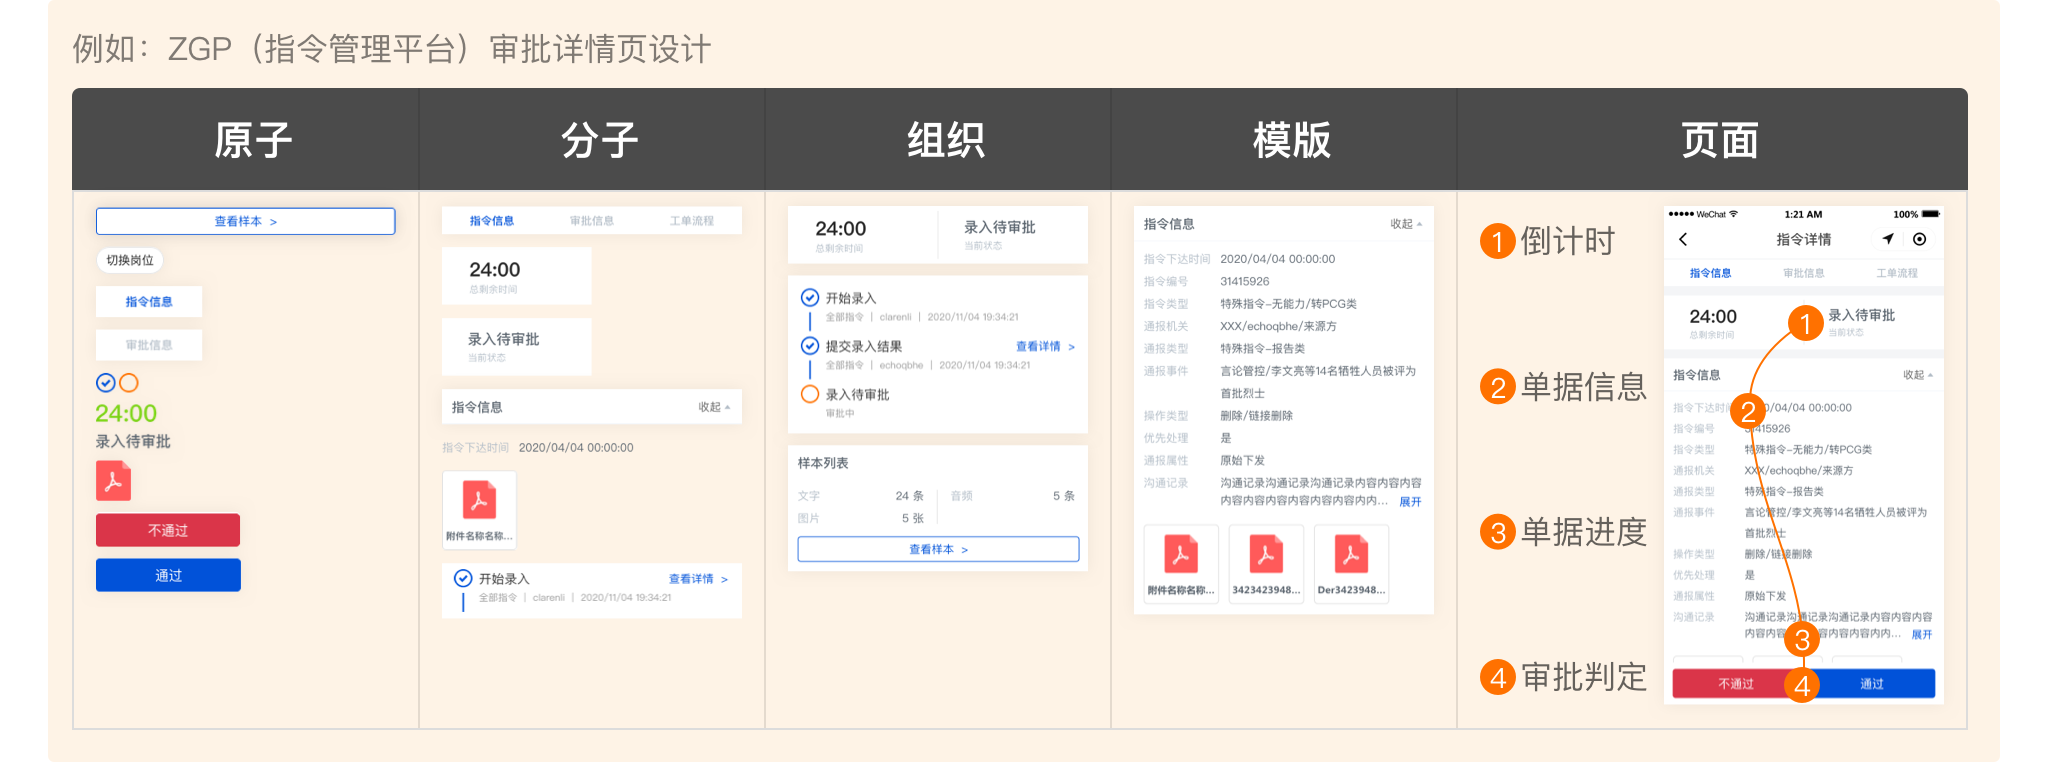2048x762 pixels.
Task: Click the check circle beside 提交录入结果
Action: point(810,345)
